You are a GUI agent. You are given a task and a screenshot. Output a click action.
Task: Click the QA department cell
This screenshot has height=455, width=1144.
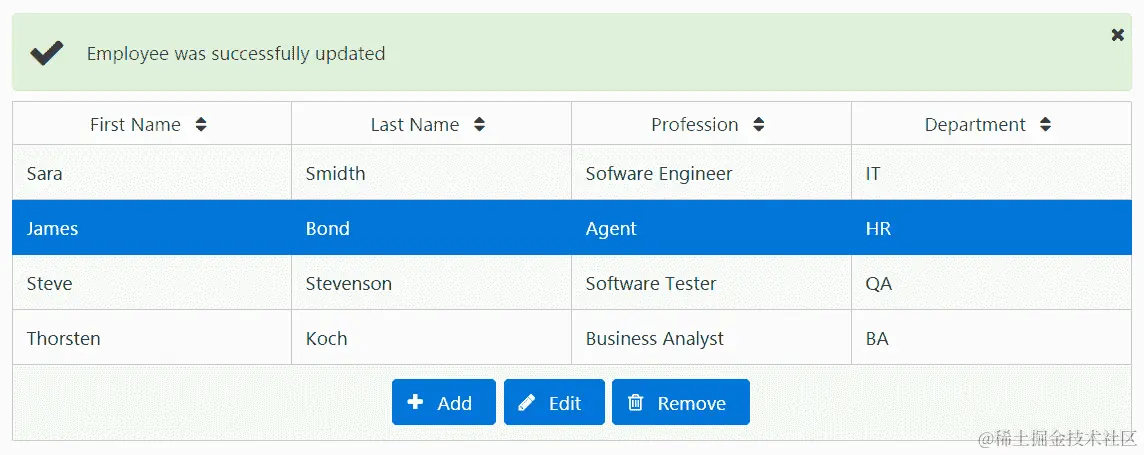[879, 283]
